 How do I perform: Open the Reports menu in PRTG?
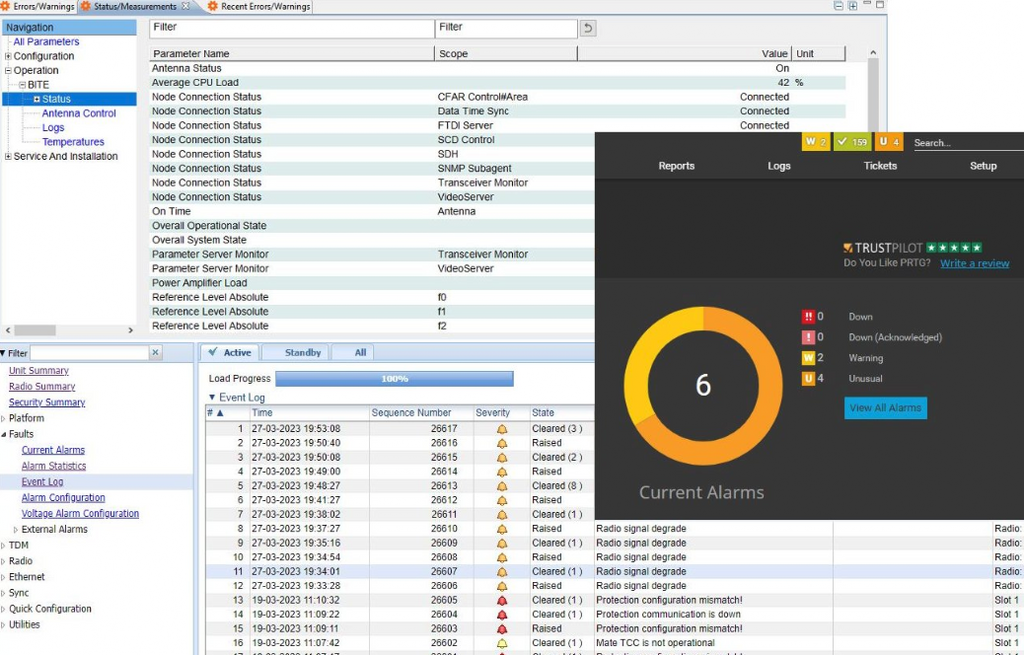676,166
